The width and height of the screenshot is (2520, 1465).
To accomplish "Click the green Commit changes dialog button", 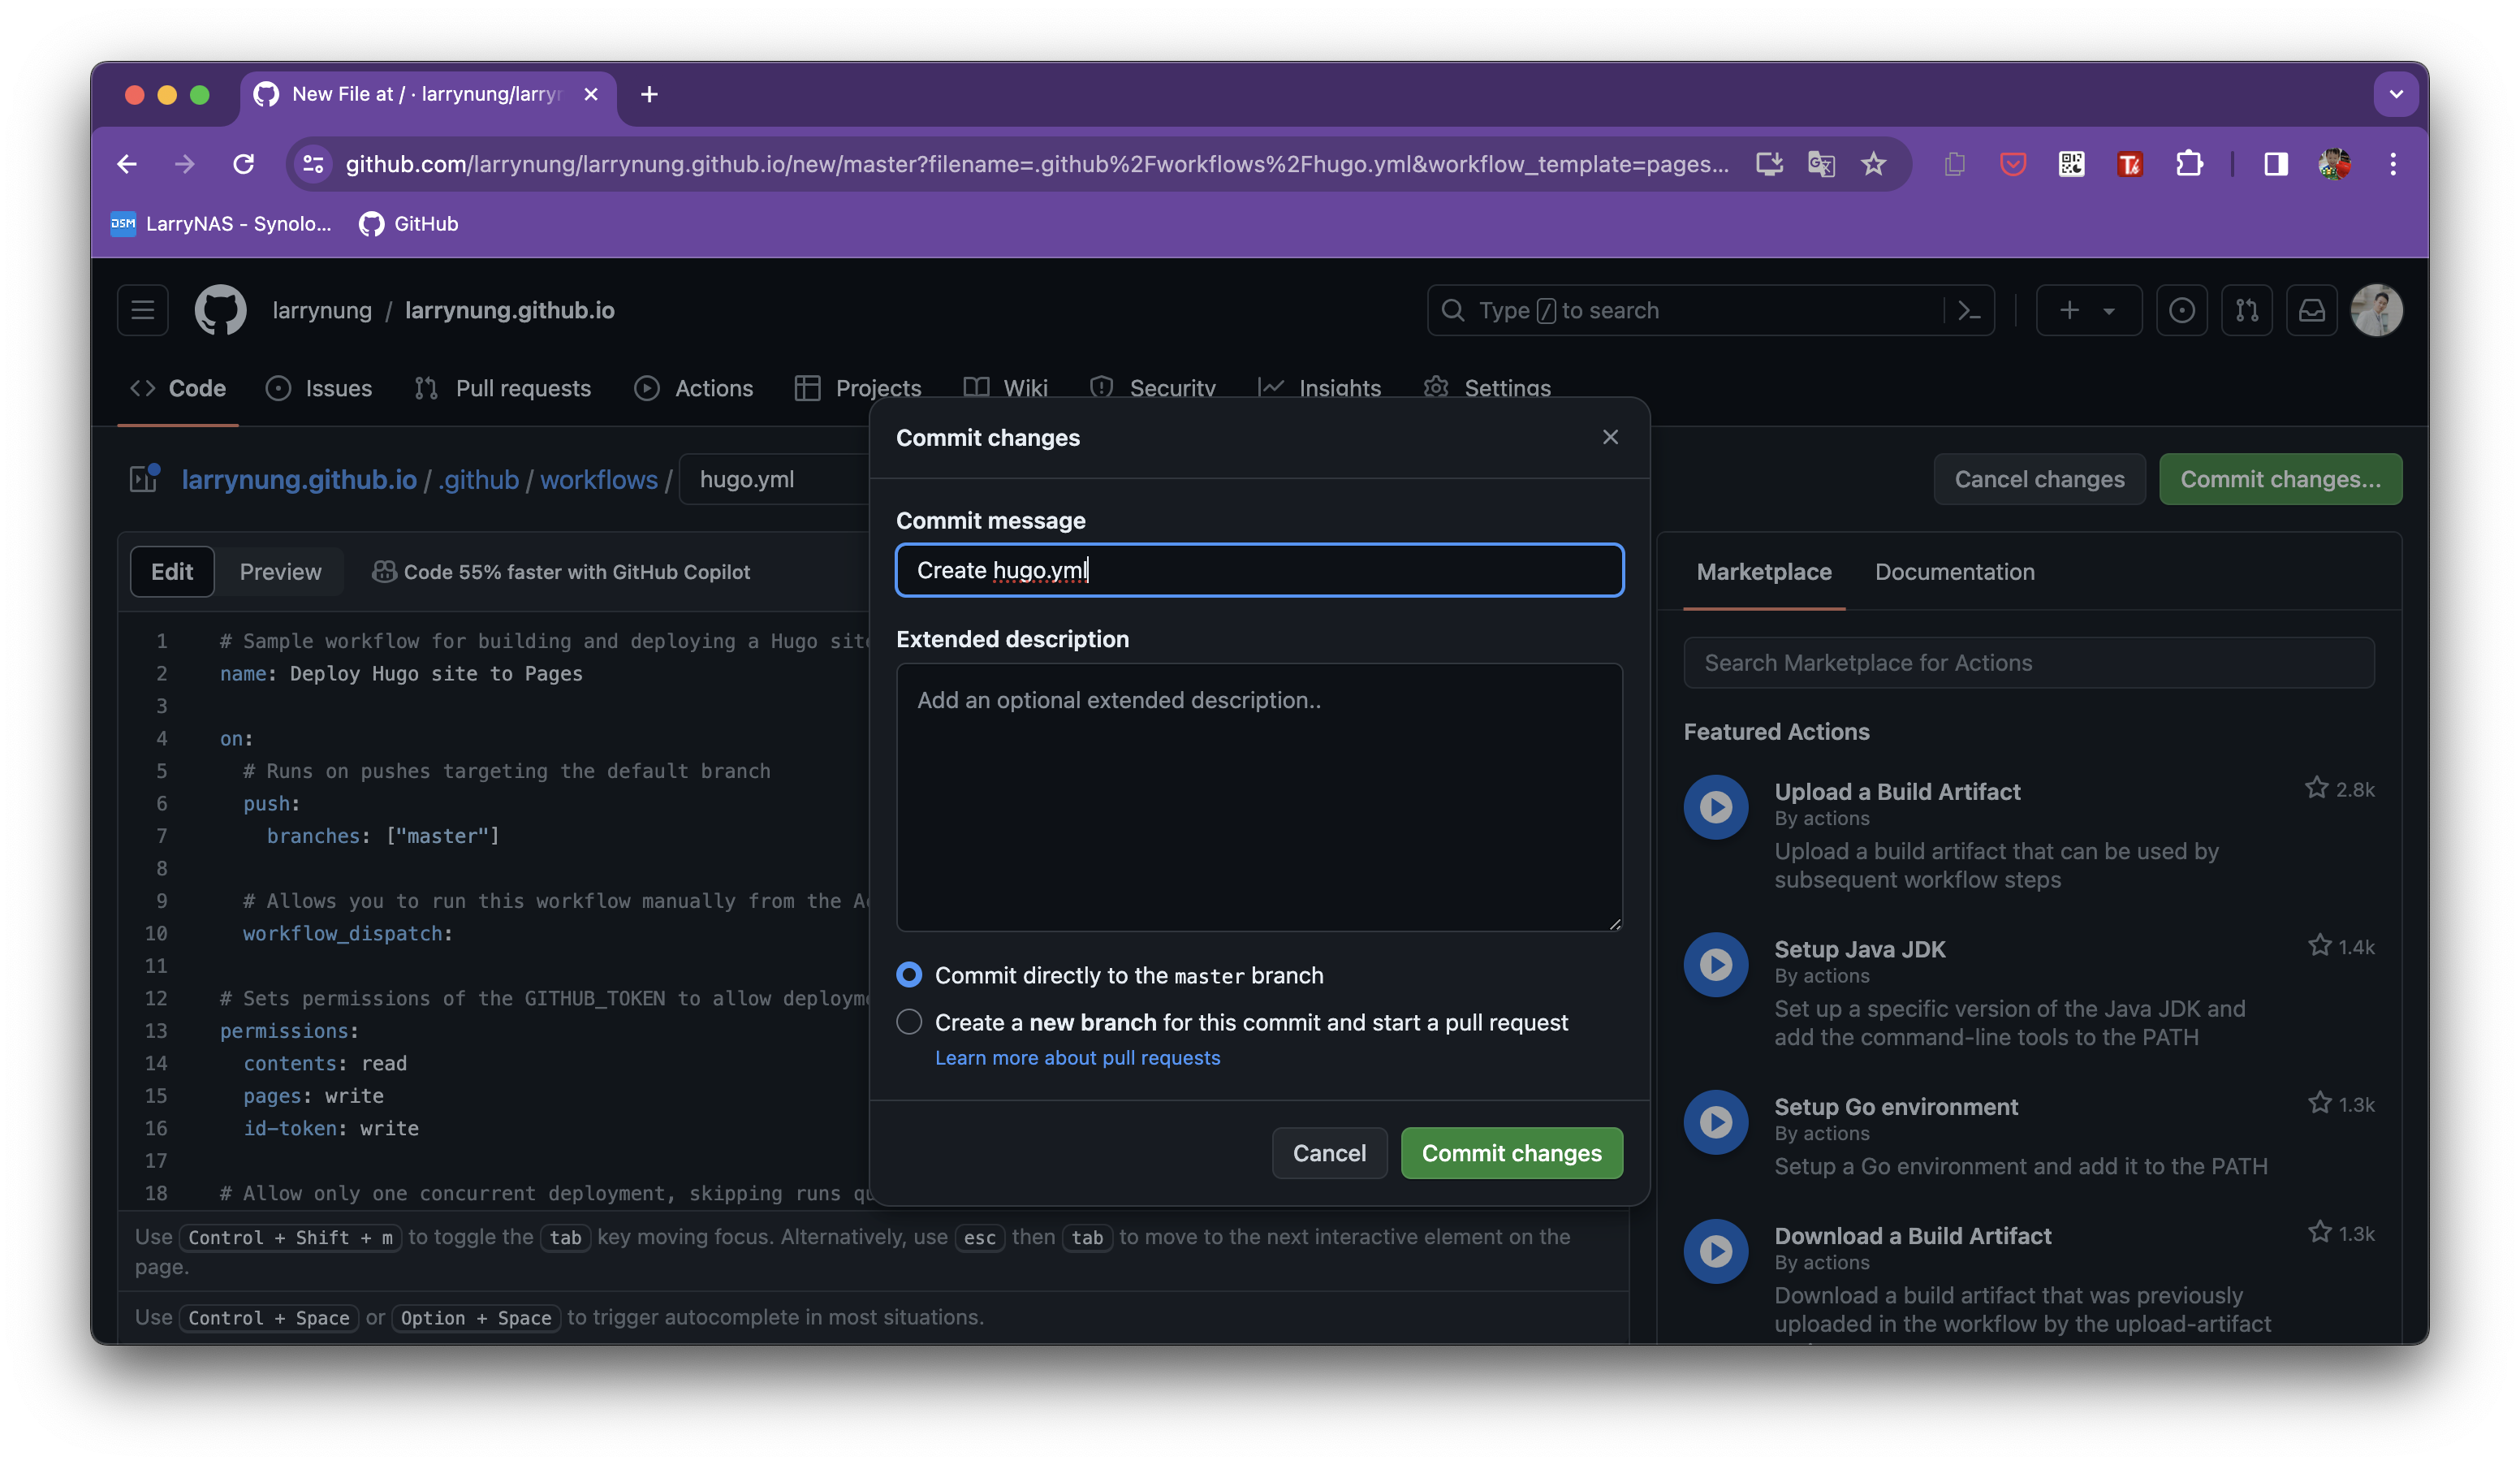I will tap(1511, 1153).
